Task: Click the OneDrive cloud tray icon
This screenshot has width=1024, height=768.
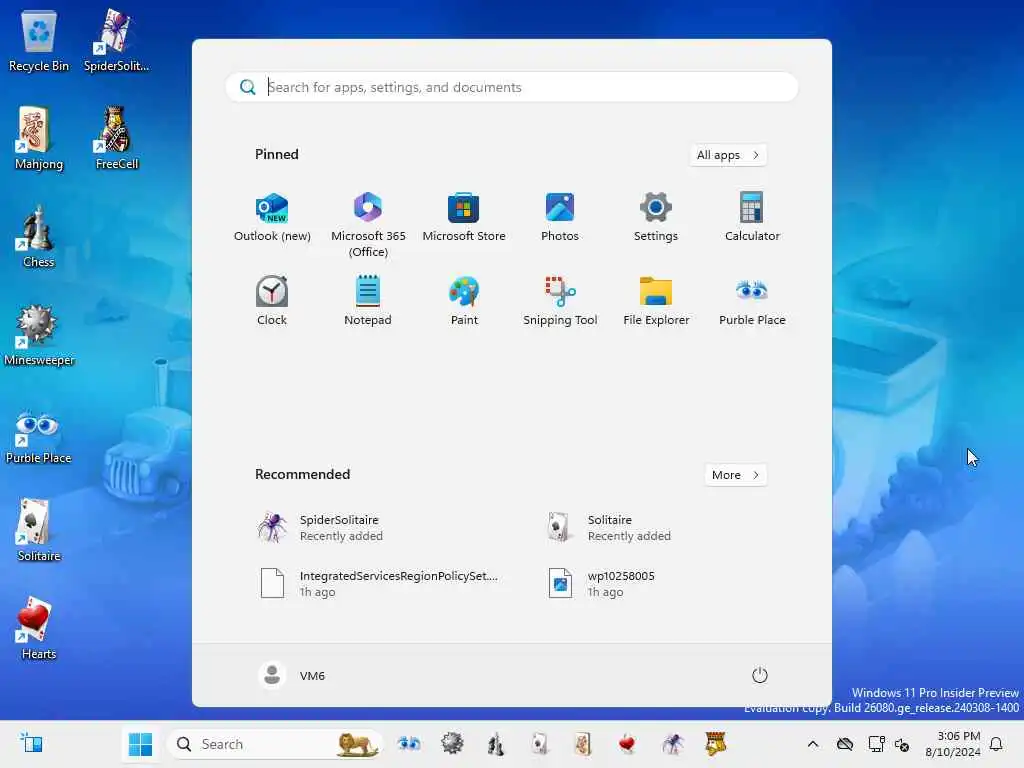Action: pos(845,744)
